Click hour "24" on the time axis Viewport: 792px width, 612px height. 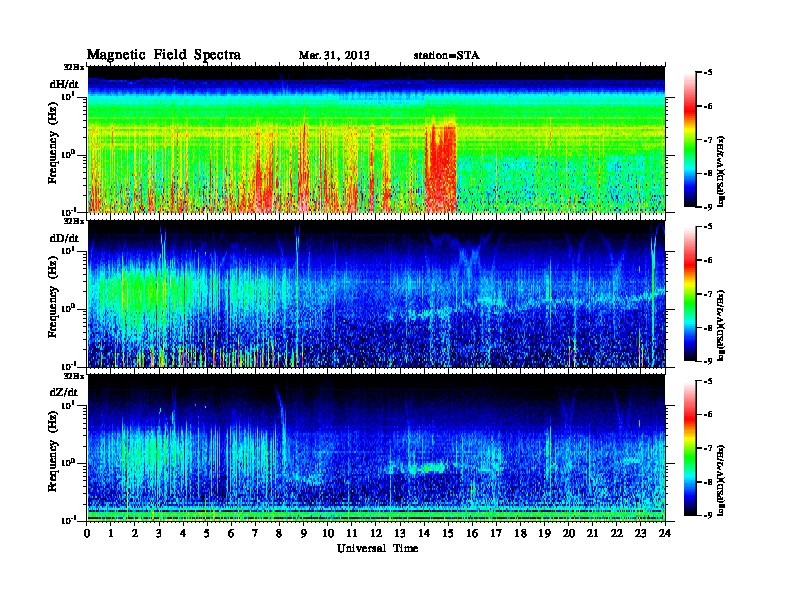665,533
